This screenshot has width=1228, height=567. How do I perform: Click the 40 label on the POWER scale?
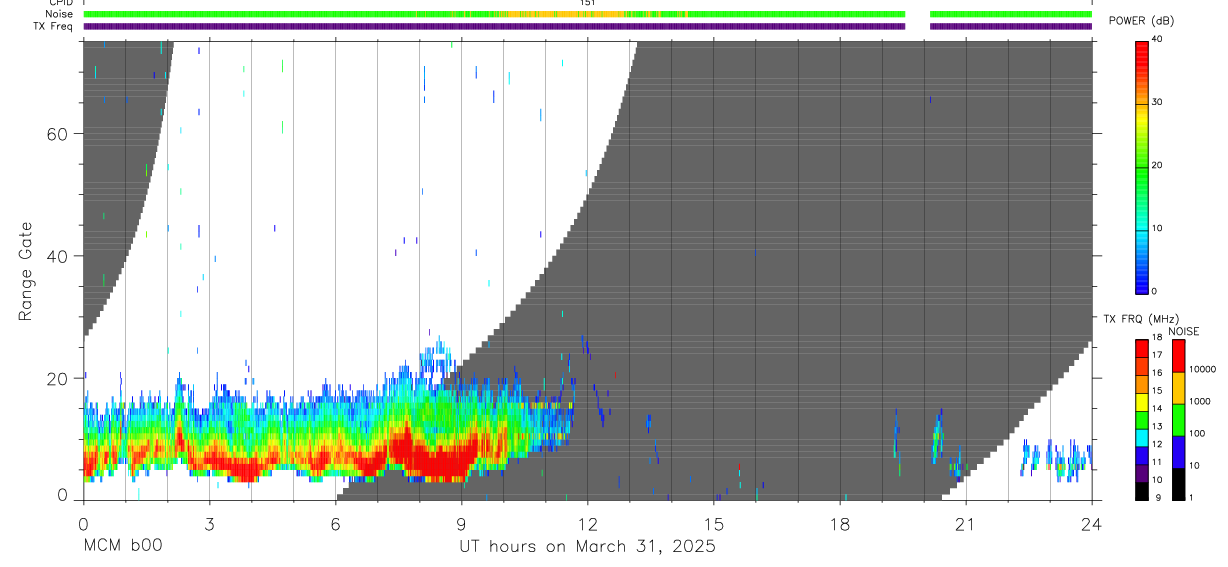(1156, 39)
